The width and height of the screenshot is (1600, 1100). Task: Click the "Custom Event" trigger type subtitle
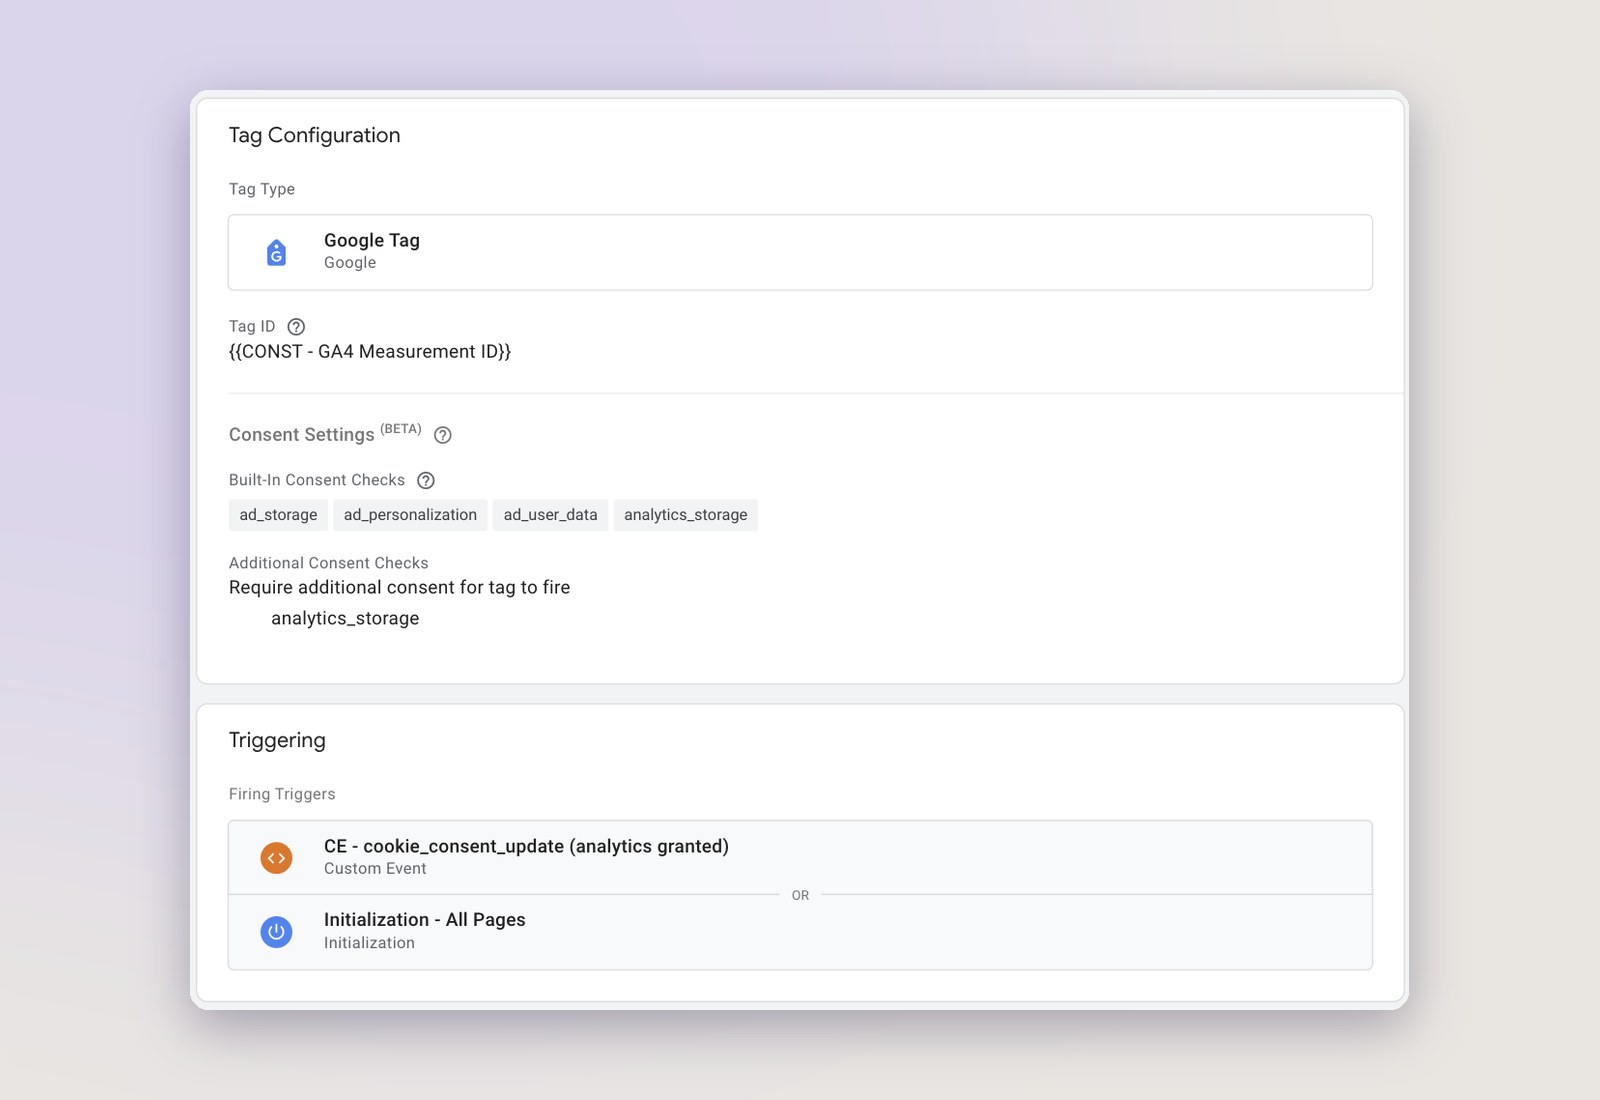375,869
